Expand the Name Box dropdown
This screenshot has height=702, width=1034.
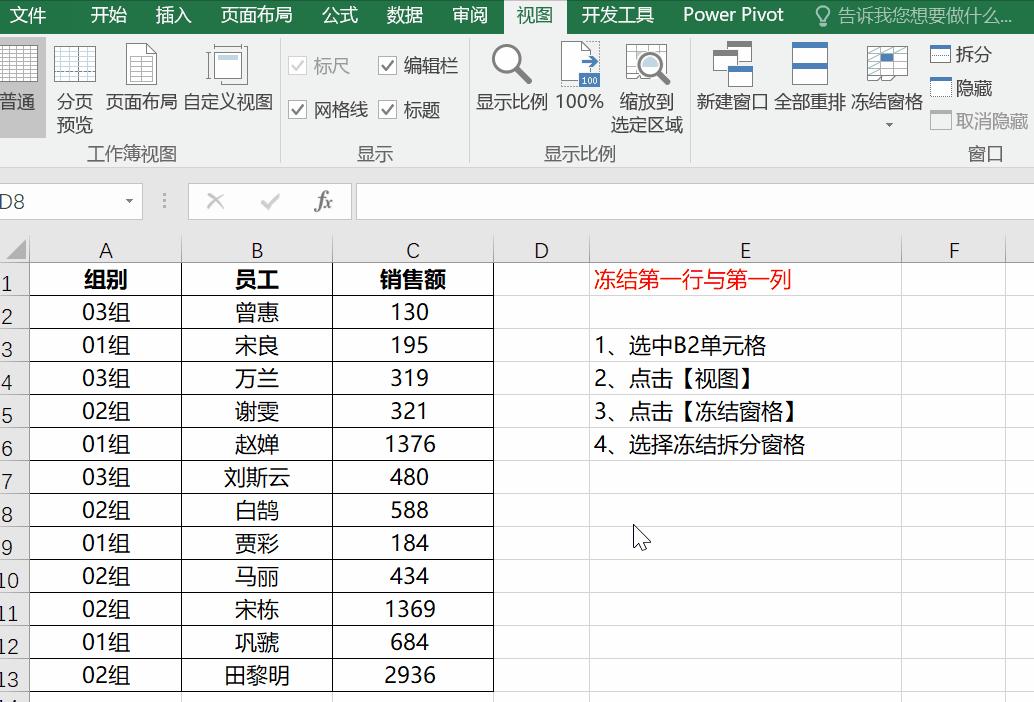[x=127, y=200]
